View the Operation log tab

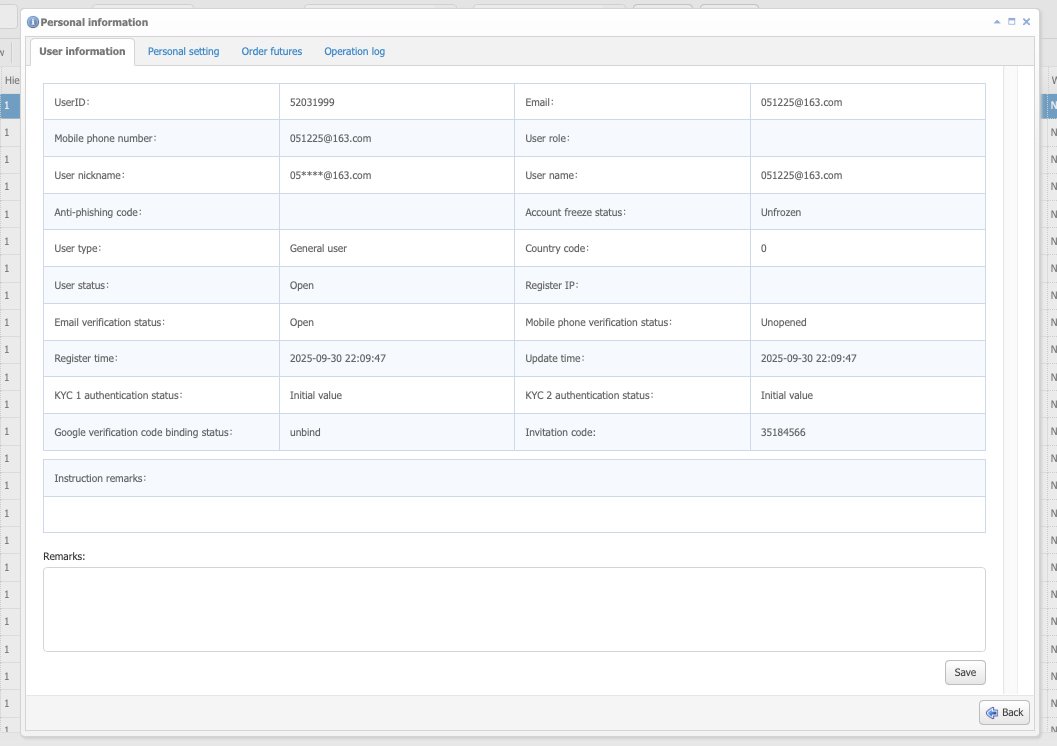pyautogui.click(x=354, y=52)
